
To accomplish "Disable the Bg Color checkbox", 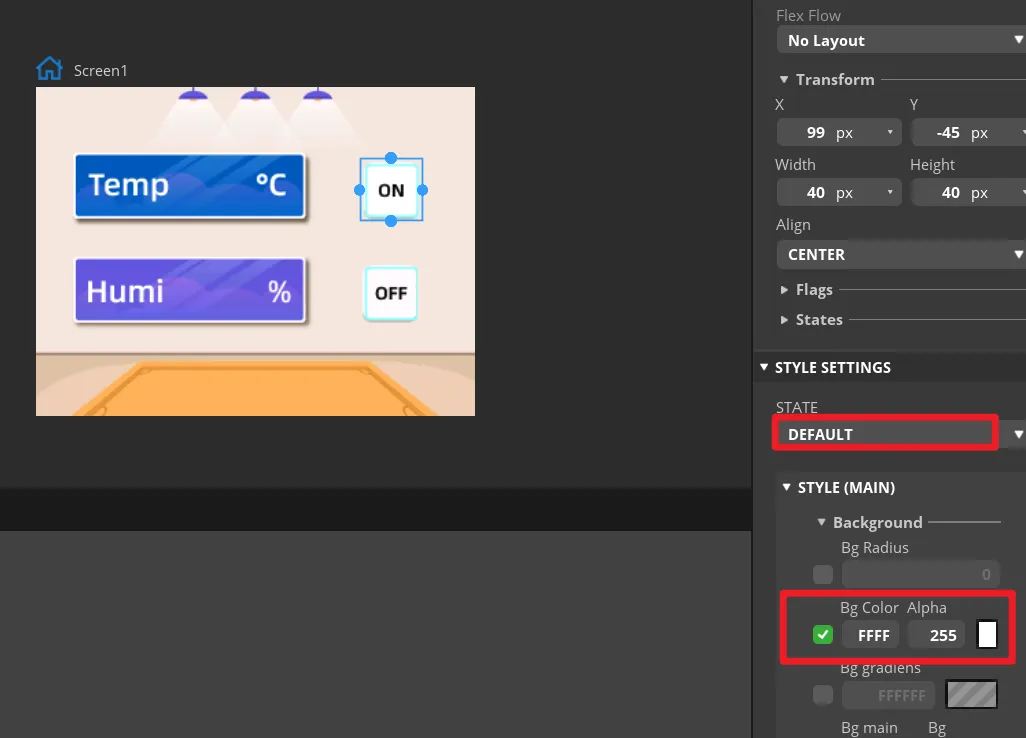I will (x=823, y=635).
